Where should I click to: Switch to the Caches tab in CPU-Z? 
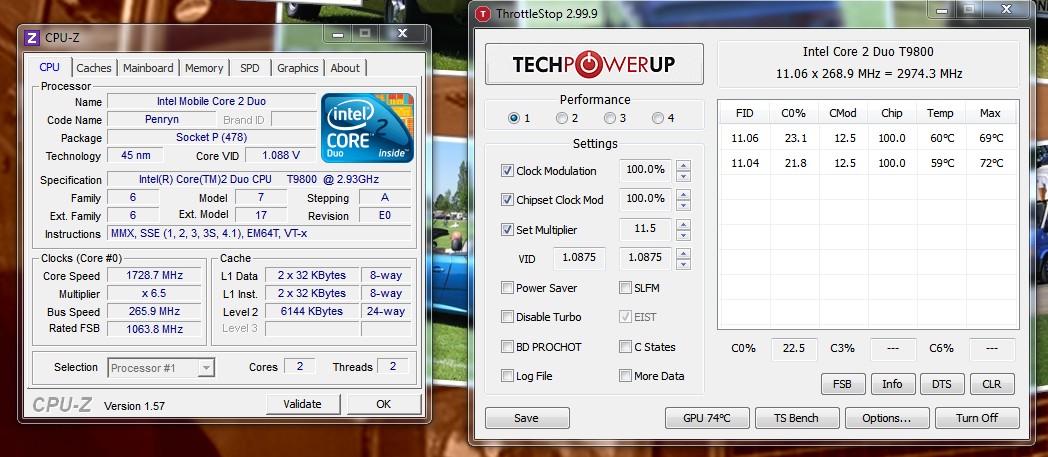coord(94,67)
